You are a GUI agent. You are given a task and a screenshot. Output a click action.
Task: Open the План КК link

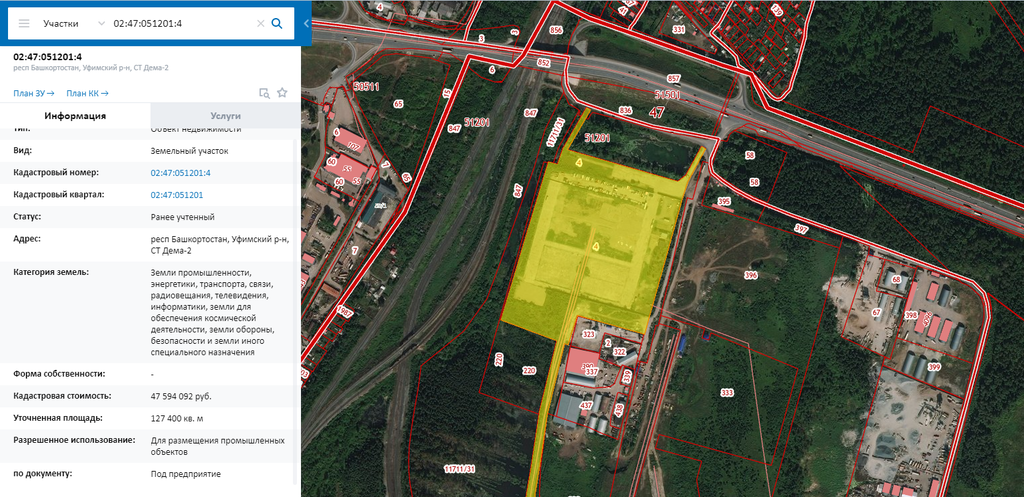(x=87, y=93)
